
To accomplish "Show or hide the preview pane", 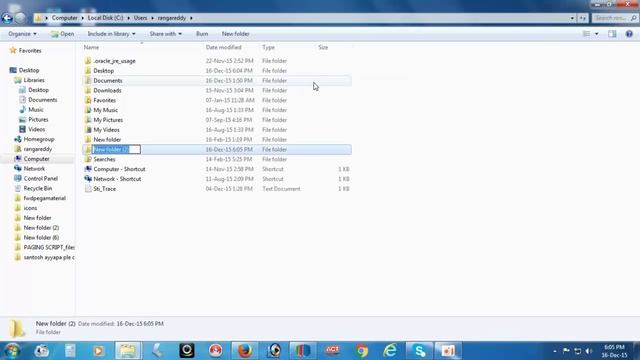I will (x=612, y=34).
